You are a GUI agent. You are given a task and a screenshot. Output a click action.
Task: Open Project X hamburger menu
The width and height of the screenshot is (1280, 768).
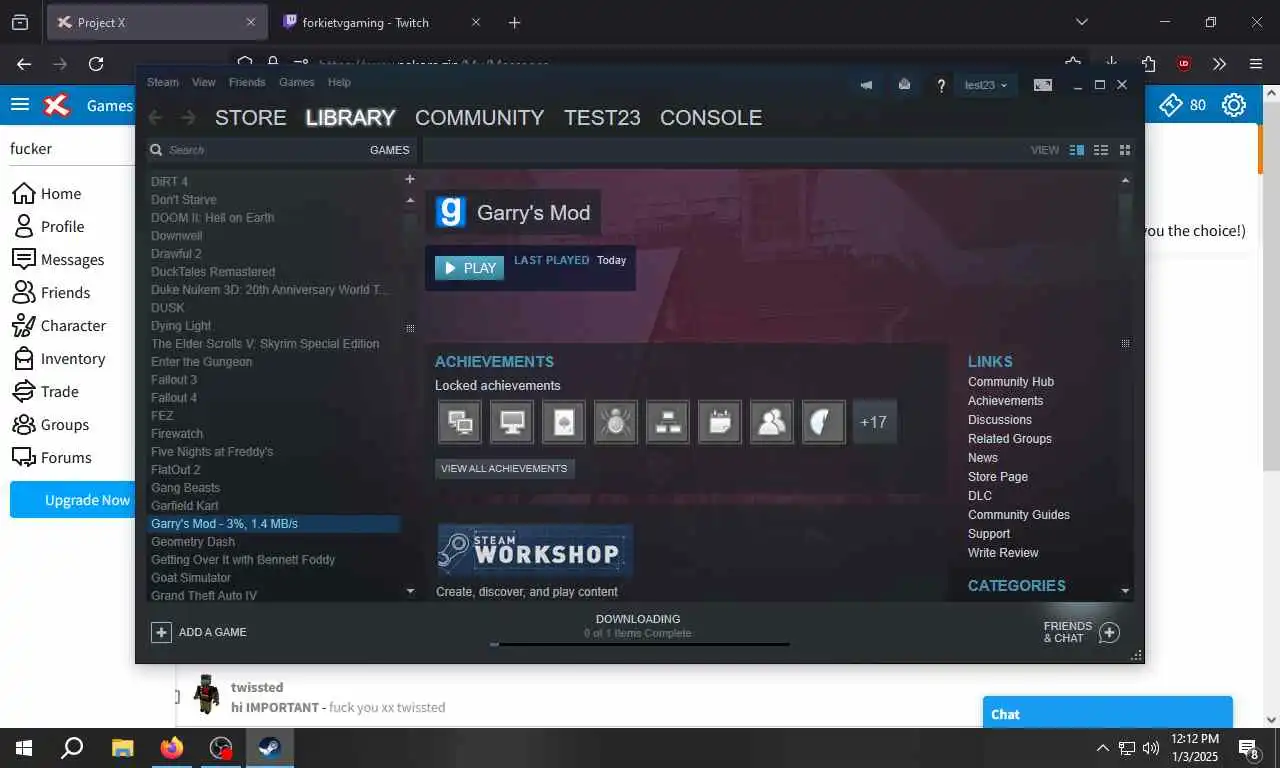pos(19,105)
